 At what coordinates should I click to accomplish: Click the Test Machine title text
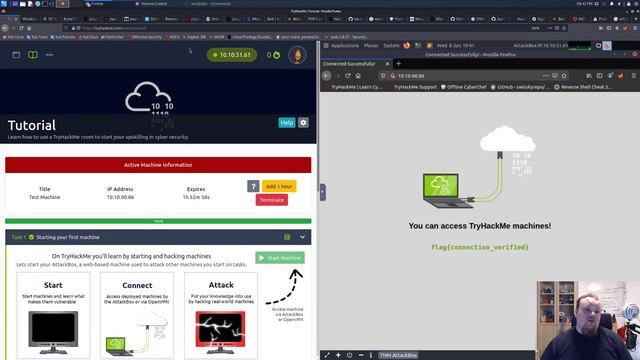point(44,197)
